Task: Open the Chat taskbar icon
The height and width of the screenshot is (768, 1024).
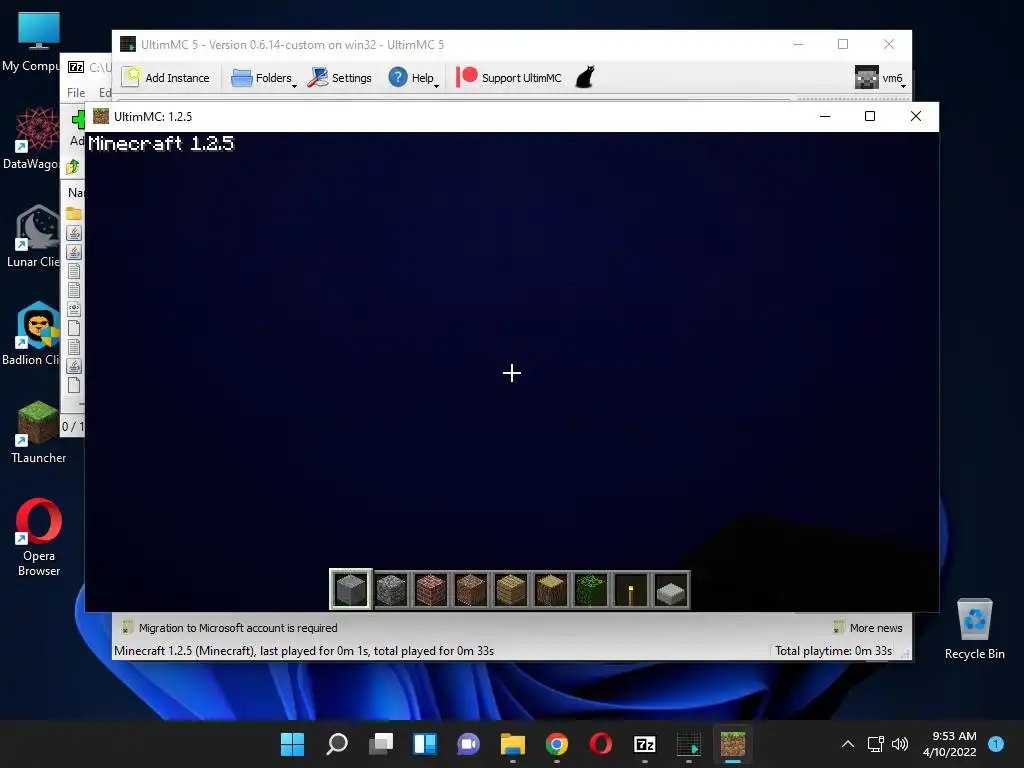Action: pyautogui.click(x=468, y=744)
